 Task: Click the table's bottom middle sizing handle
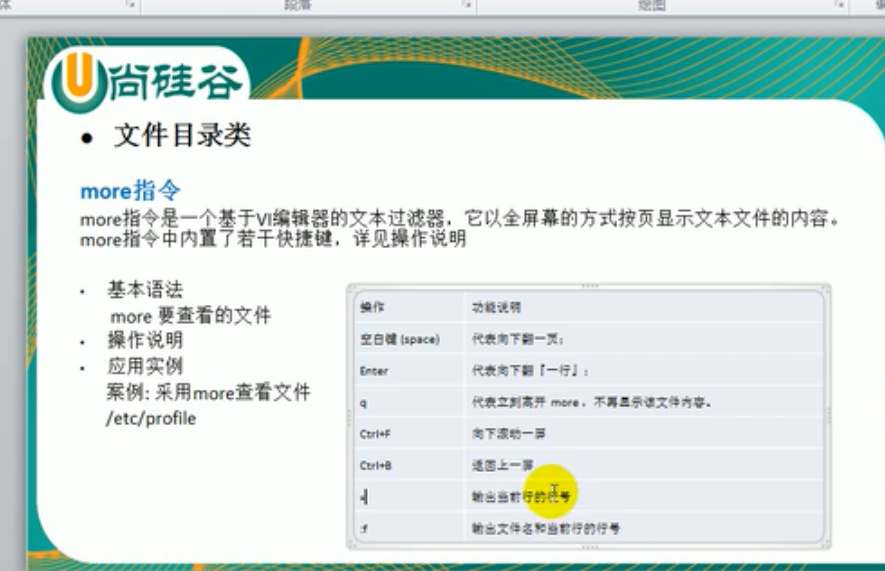pyautogui.click(x=590, y=547)
